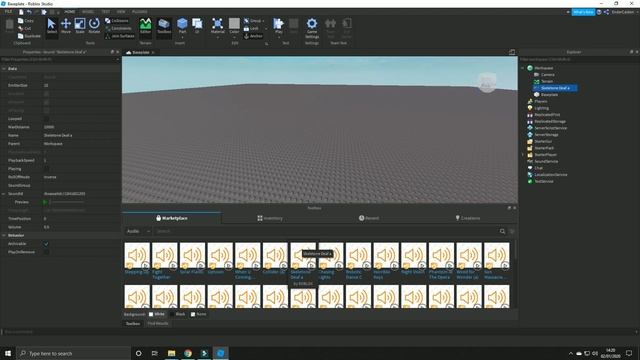Open the Audio category dropdown
Image resolution: width=640 pixels, height=360 pixels.
(x=138, y=231)
